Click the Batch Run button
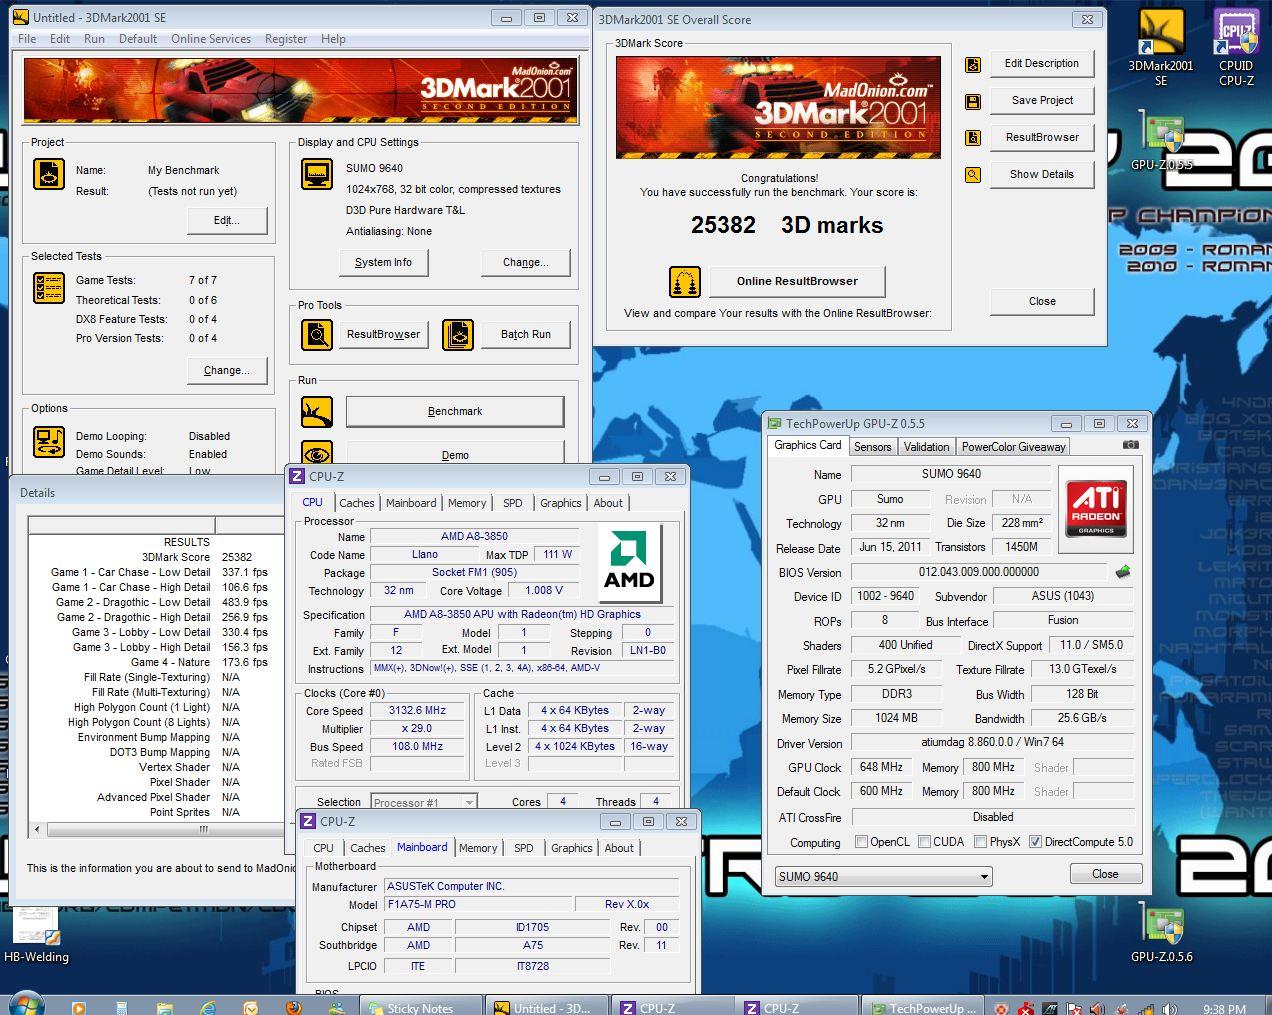Viewport: 1272px width, 1015px height. point(526,334)
